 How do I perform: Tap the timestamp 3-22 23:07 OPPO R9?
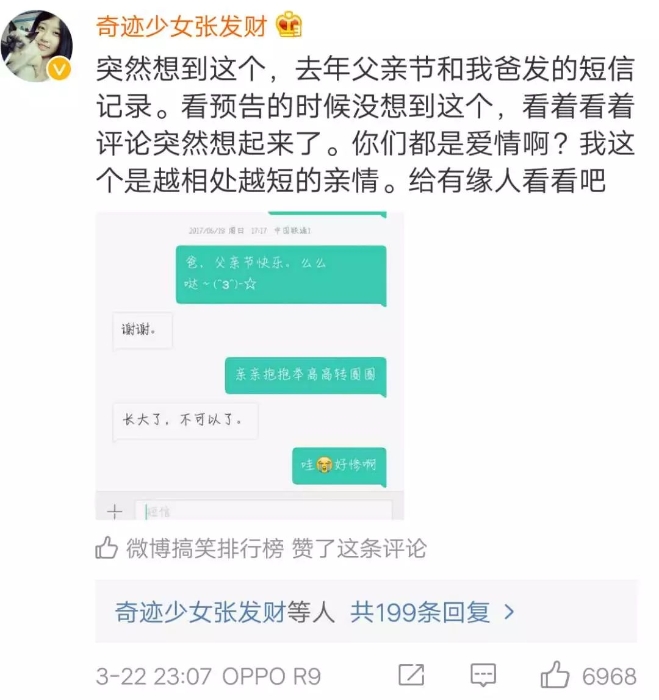pos(209,676)
